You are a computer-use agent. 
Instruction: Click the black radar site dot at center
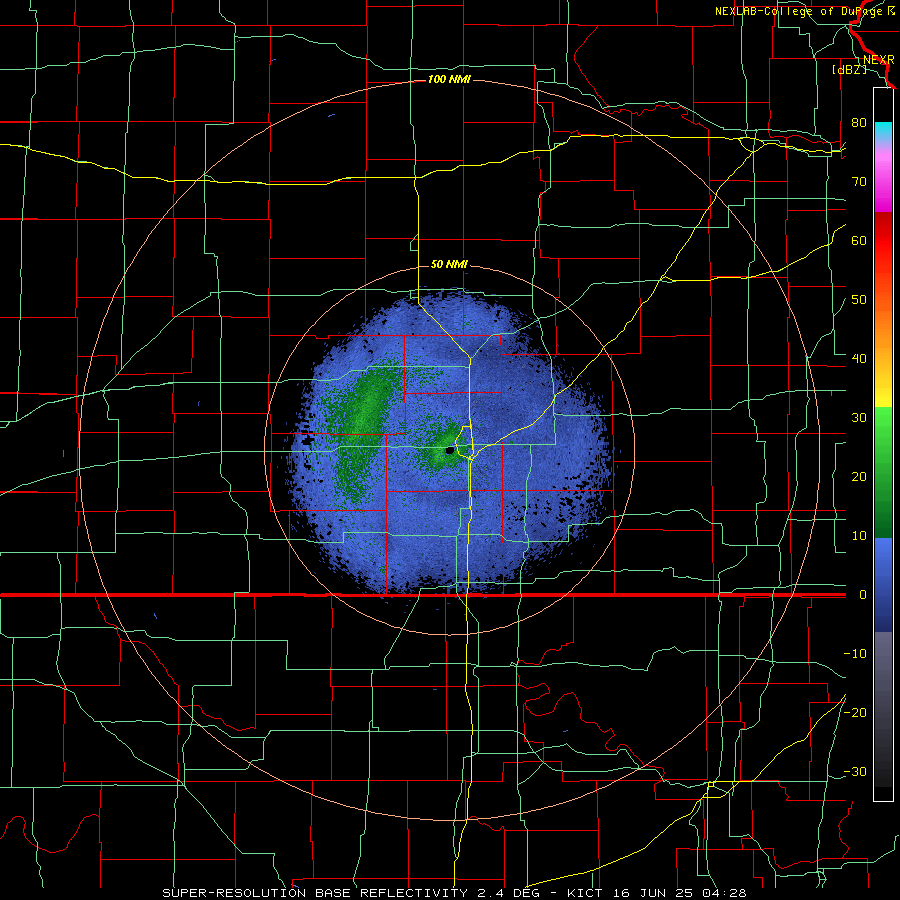coord(450,451)
